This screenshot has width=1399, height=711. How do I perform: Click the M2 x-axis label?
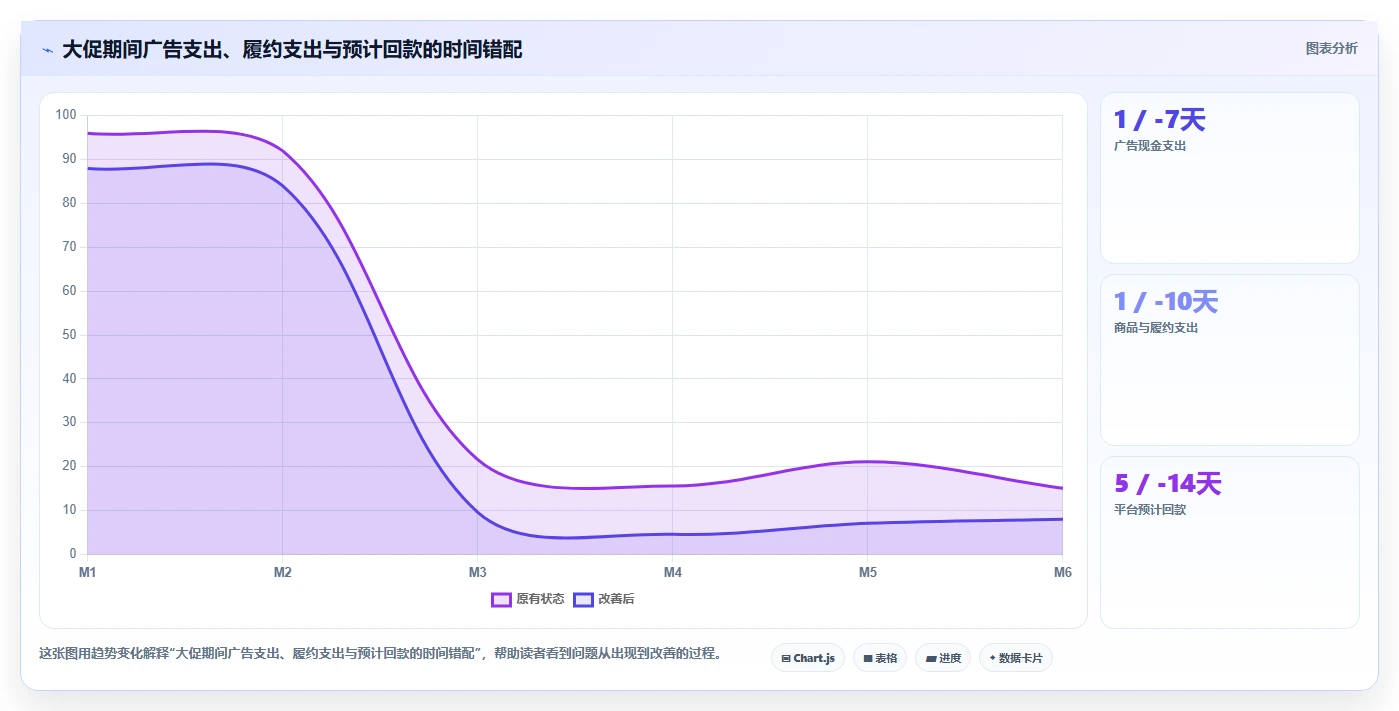(x=282, y=572)
